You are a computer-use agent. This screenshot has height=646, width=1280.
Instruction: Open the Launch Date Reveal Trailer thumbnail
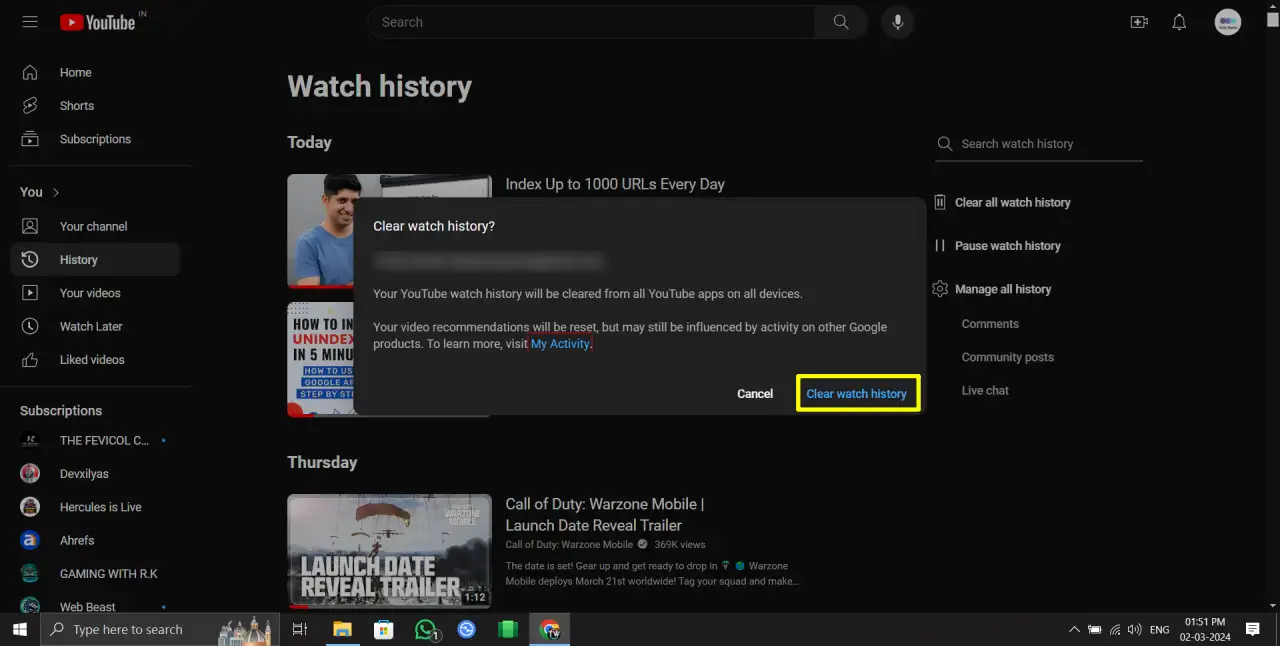click(389, 551)
